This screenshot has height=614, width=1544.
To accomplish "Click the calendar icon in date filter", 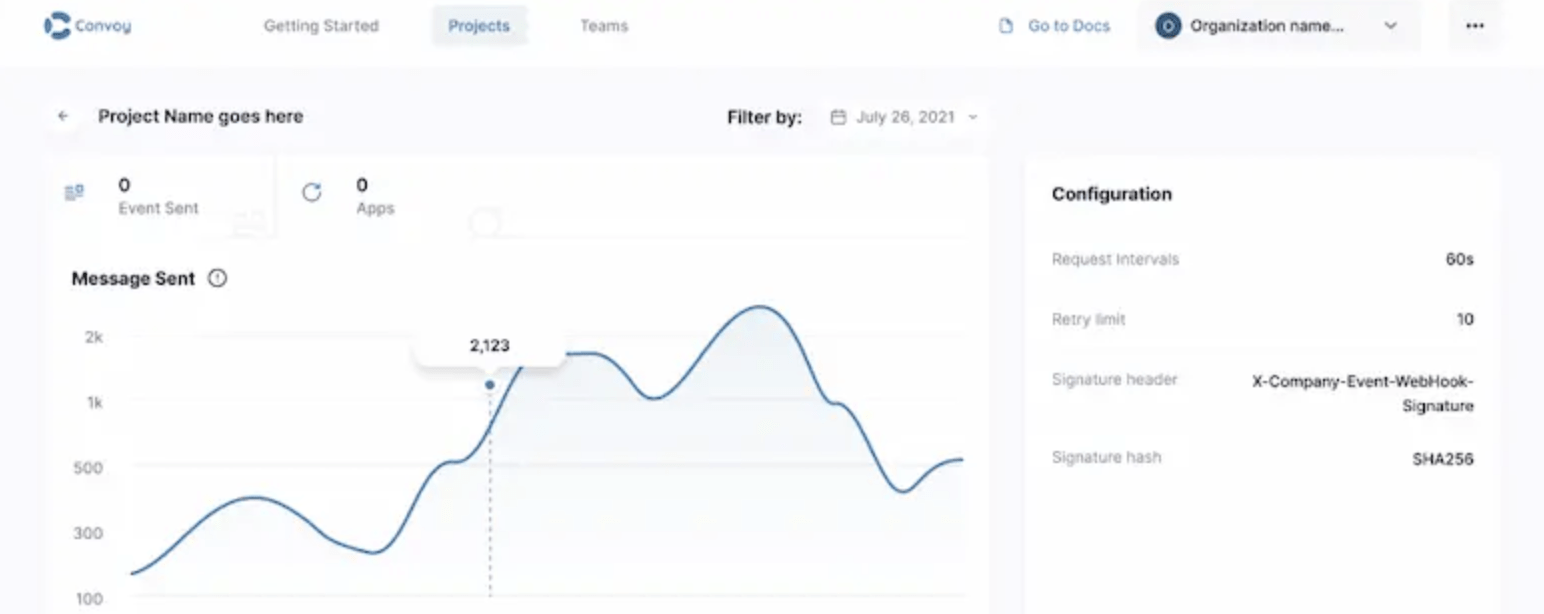I will click(x=838, y=117).
